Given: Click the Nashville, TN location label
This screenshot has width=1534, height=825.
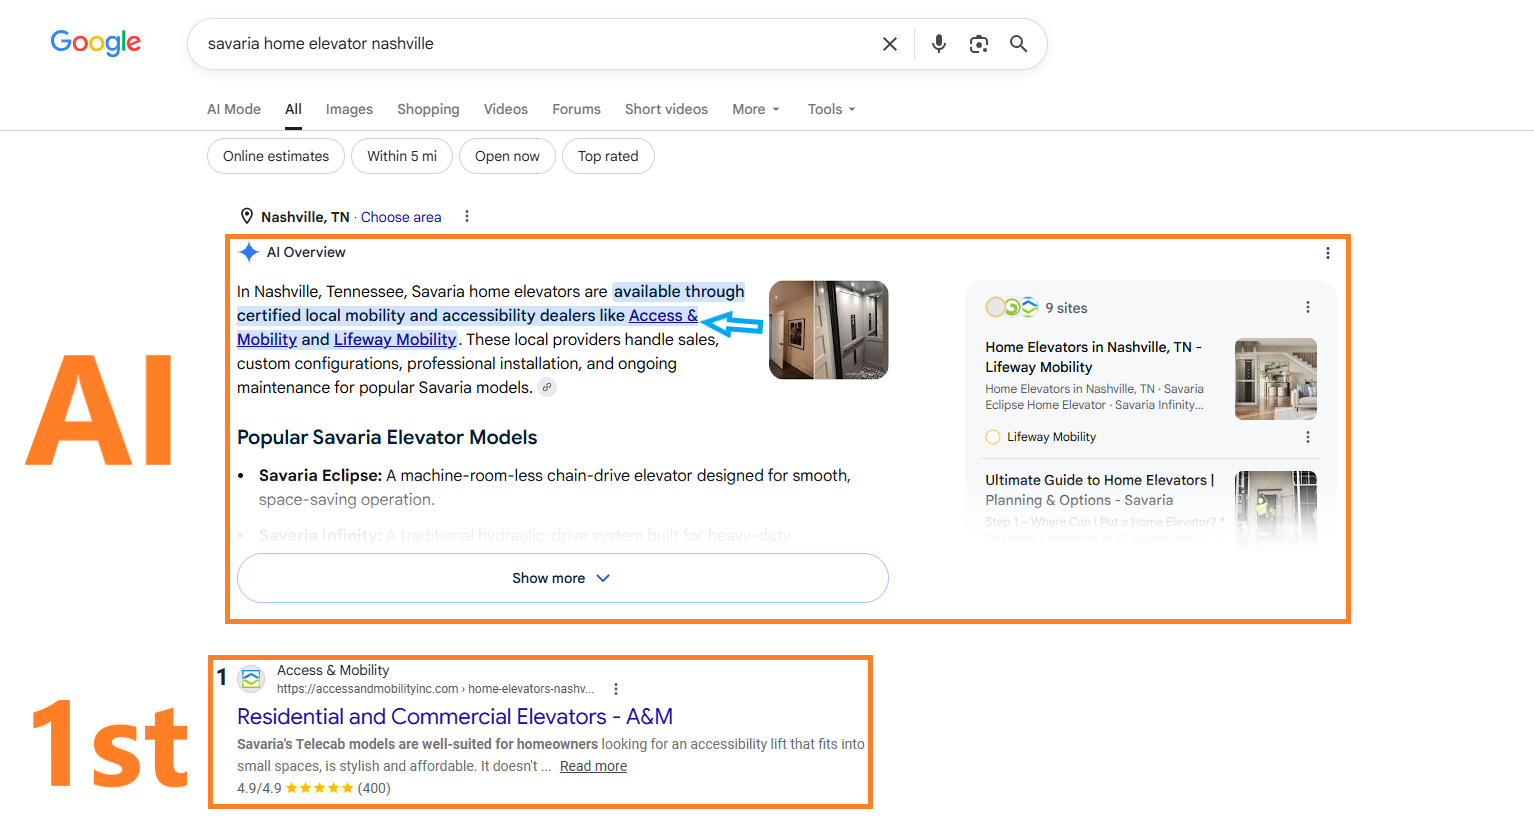Looking at the screenshot, I should [x=305, y=217].
